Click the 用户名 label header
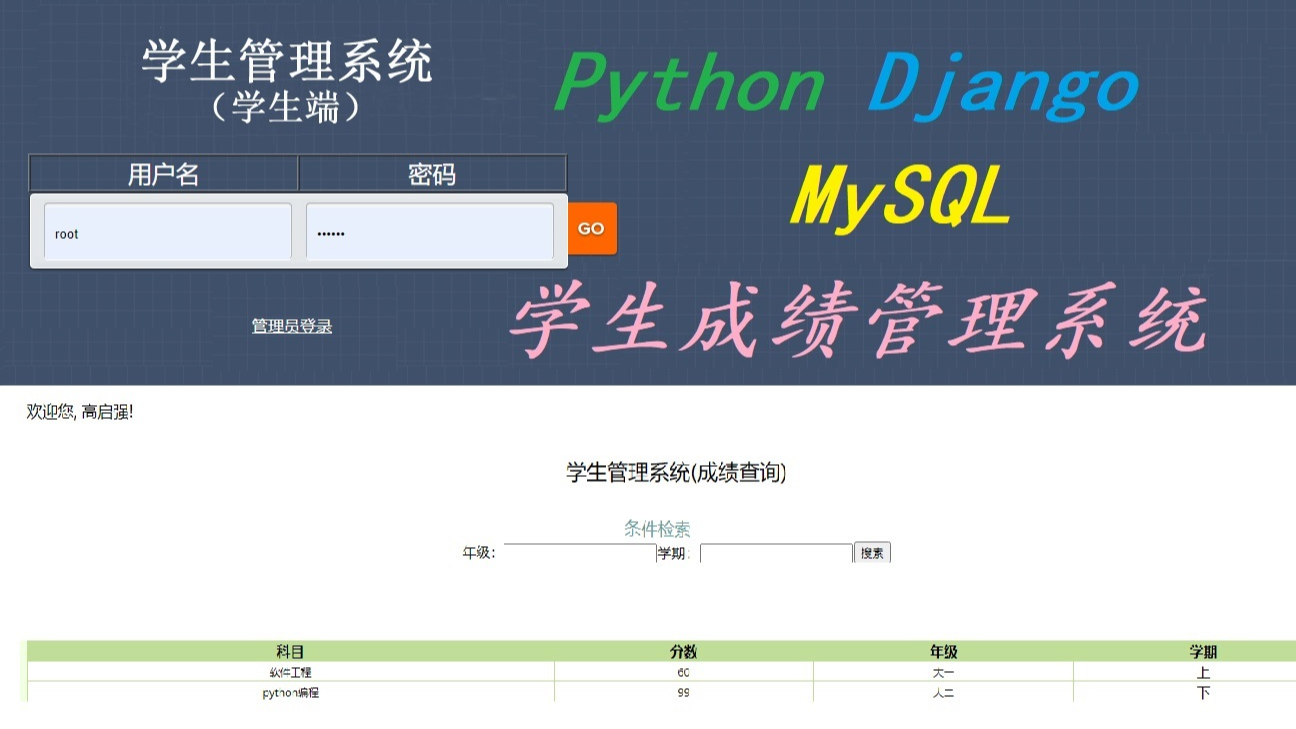The width and height of the screenshot is (1296, 729). [164, 174]
